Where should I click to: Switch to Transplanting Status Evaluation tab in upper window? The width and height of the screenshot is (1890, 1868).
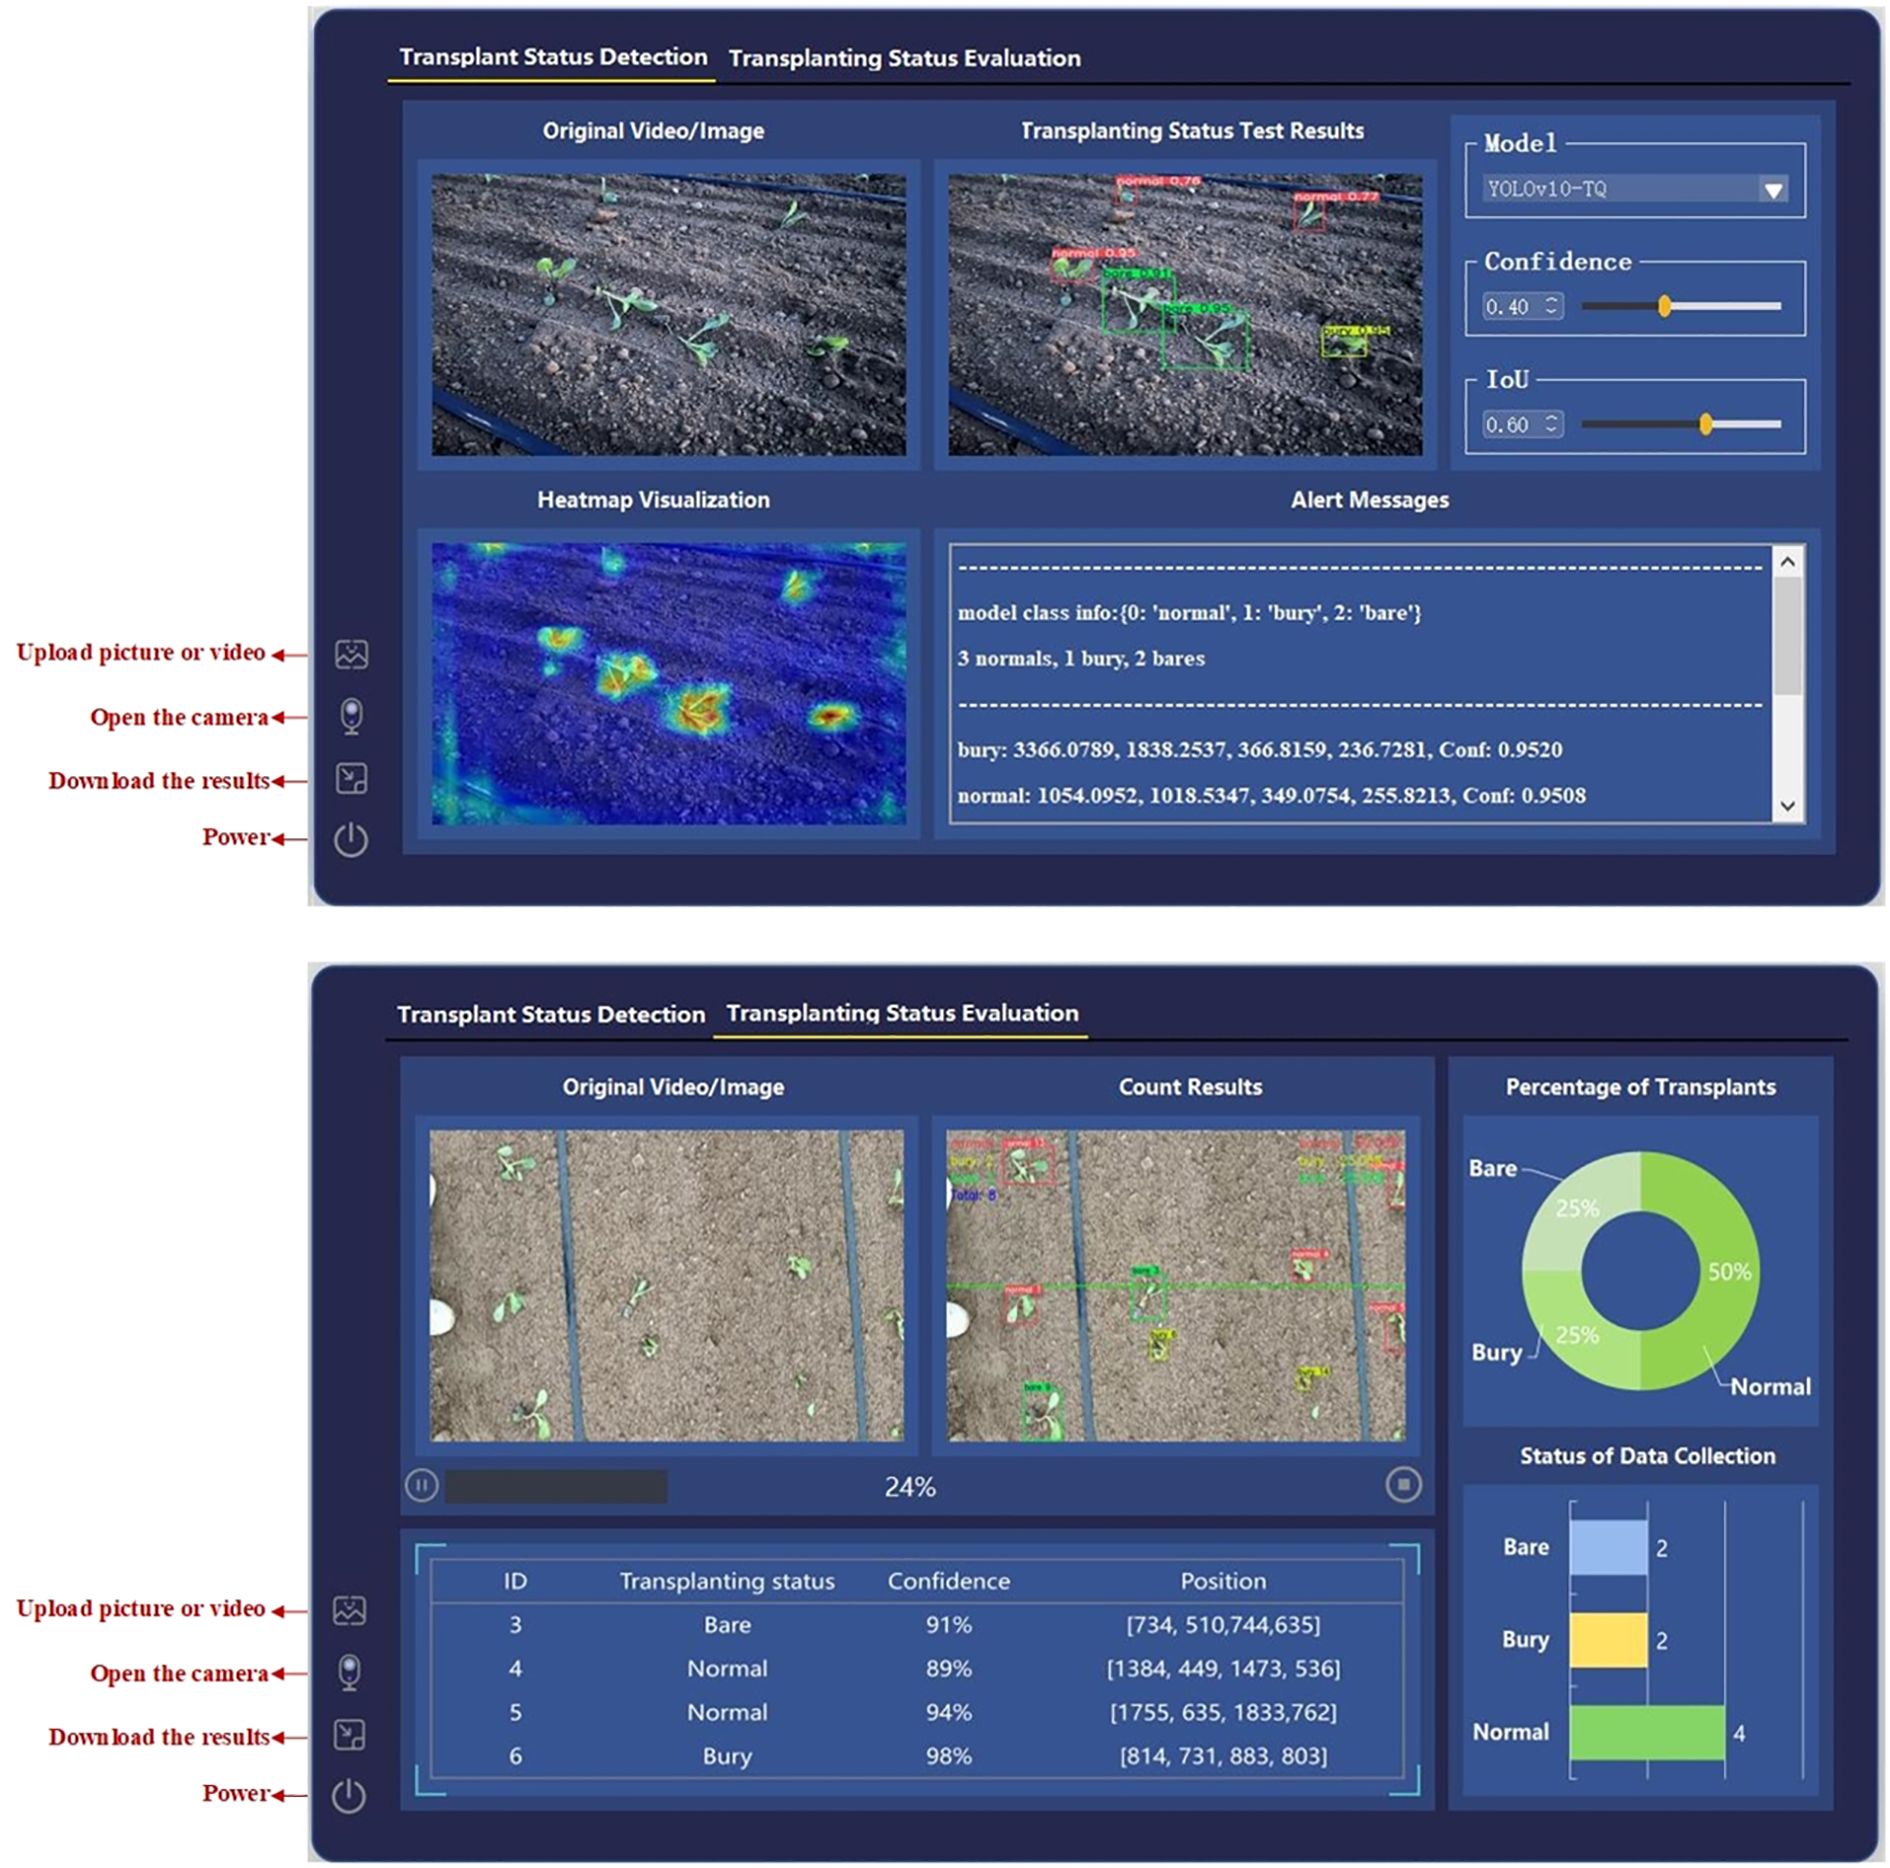(904, 58)
